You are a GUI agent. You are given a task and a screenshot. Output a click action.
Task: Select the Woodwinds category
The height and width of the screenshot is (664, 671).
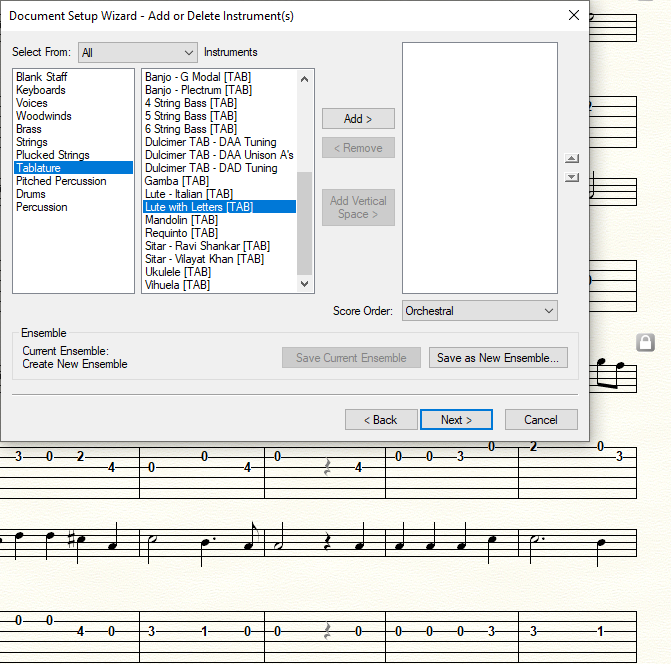pos(44,116)
